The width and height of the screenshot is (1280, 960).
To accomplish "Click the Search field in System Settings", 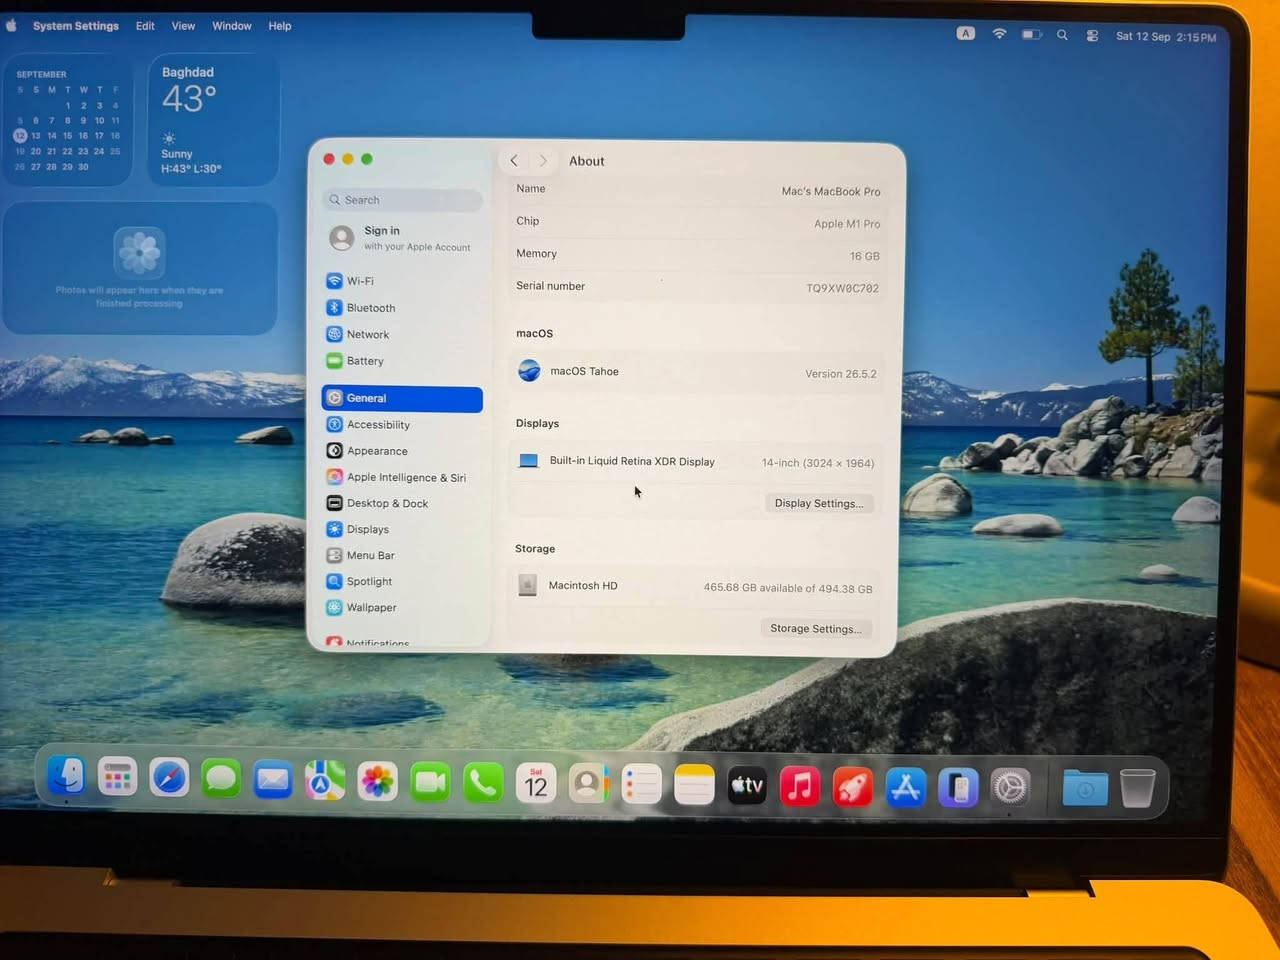I will pyautogui.click(x=402, y=200).
